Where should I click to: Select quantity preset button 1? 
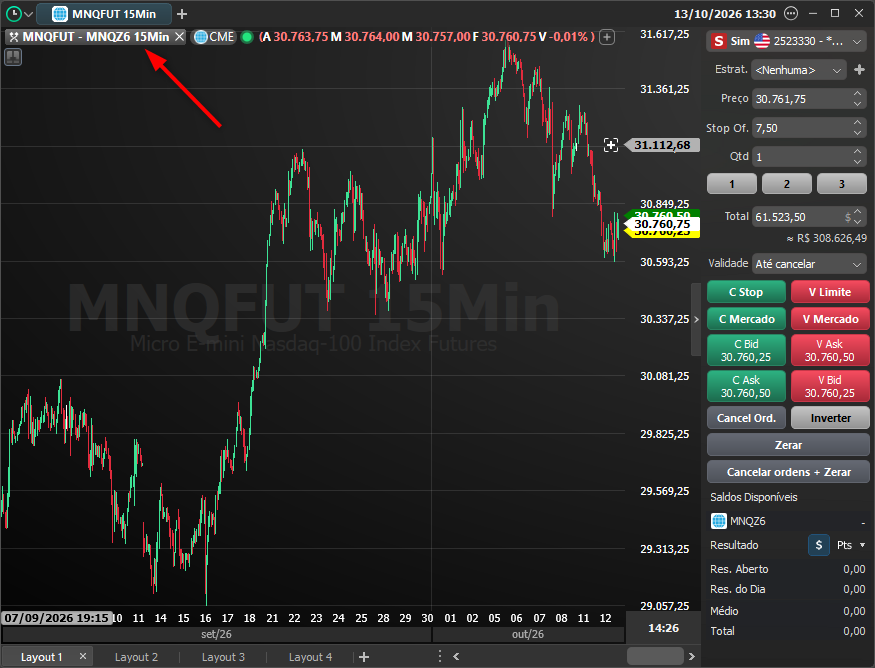732,184
